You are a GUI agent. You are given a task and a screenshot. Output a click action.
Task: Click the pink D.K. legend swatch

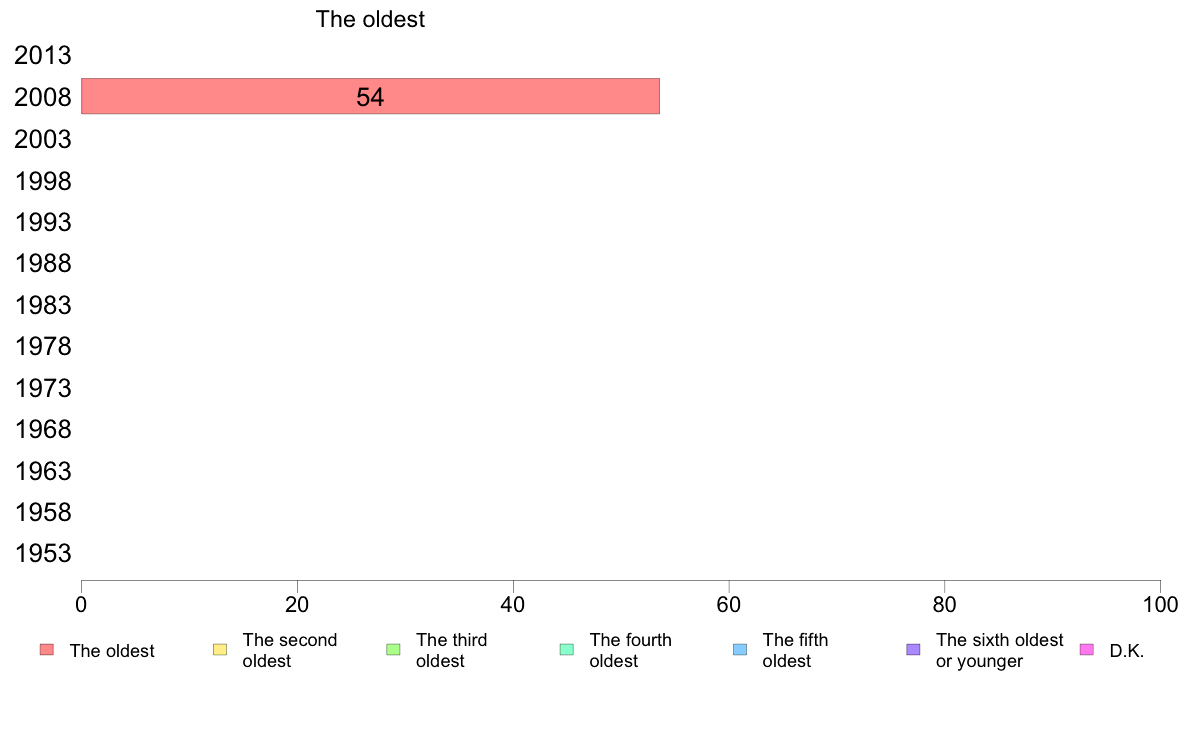tap(1086, 650)
